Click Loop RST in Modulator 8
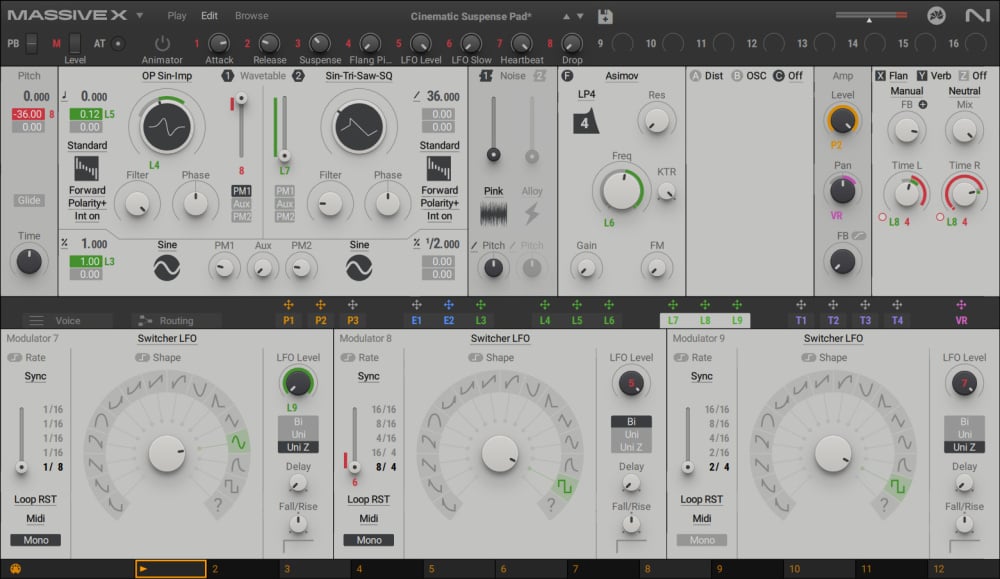1000x579 pixels. pos(368,499)
